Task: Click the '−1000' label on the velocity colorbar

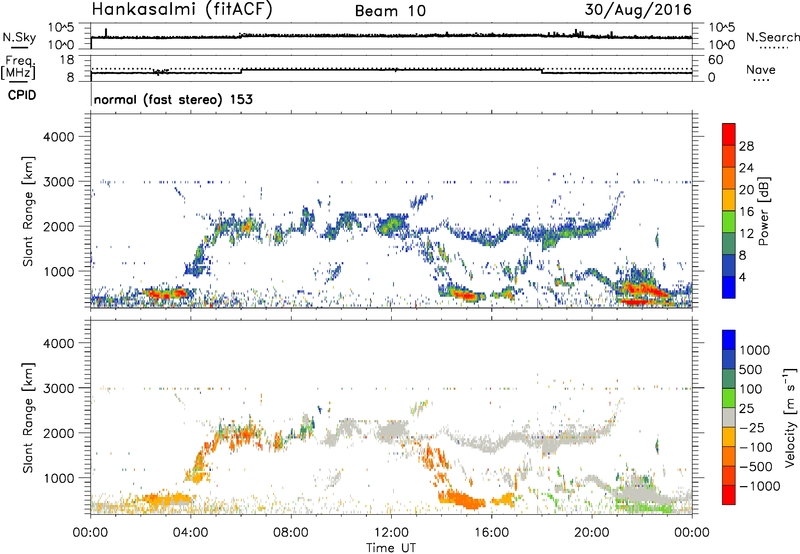Action: [759, 486]
